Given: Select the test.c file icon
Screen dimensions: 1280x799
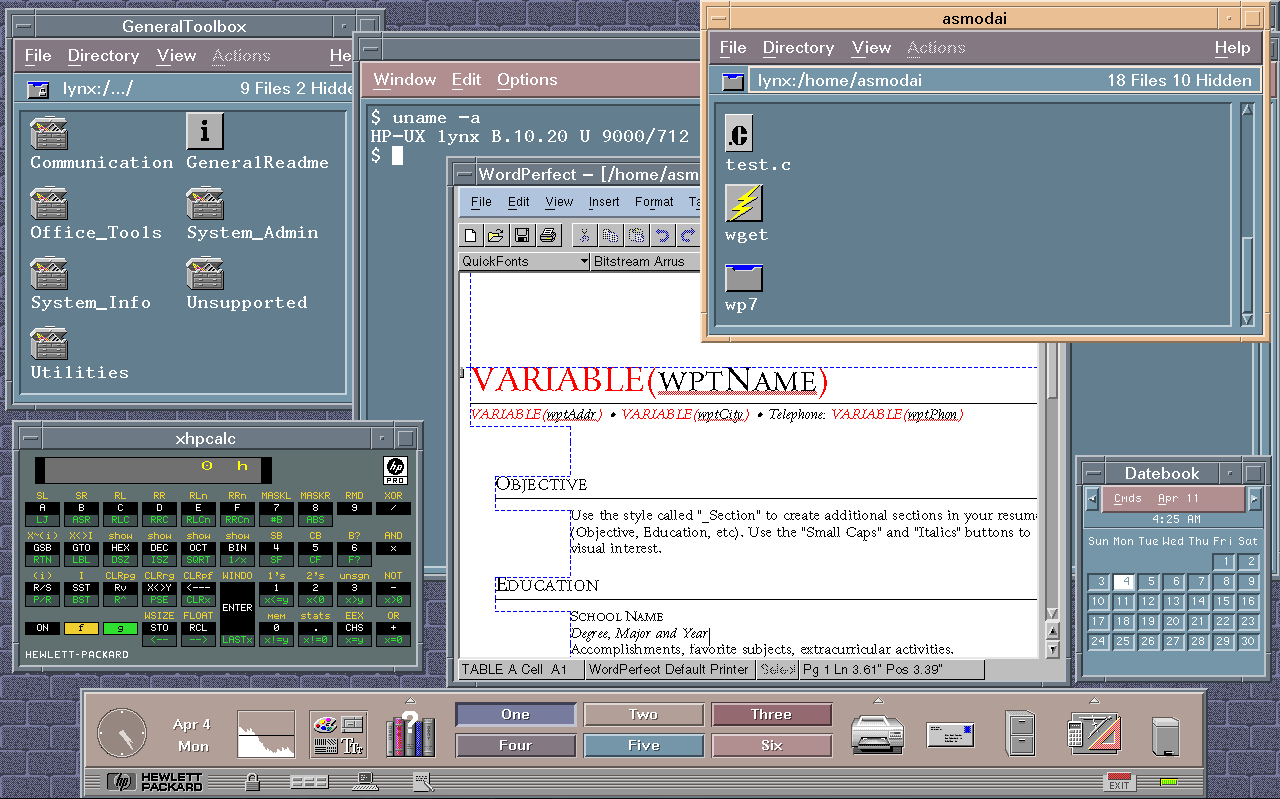Looking at the screenshot, I should (739, 133).
